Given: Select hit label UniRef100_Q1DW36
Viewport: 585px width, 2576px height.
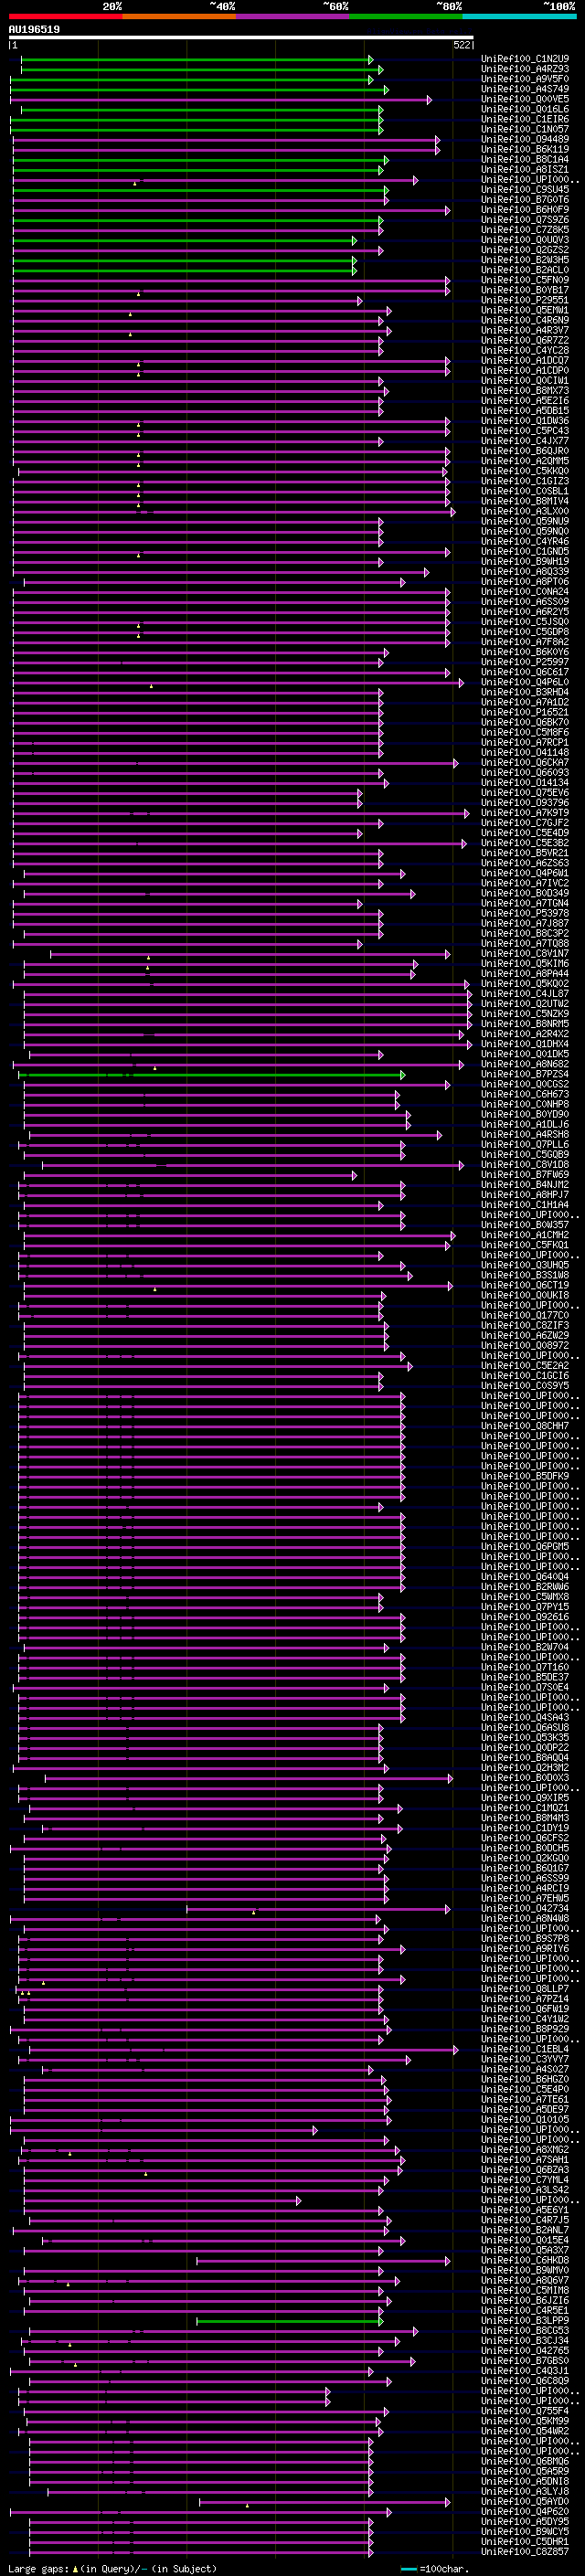Looking at the screenshot, I should pyautogui.click(x=525, y=421).
